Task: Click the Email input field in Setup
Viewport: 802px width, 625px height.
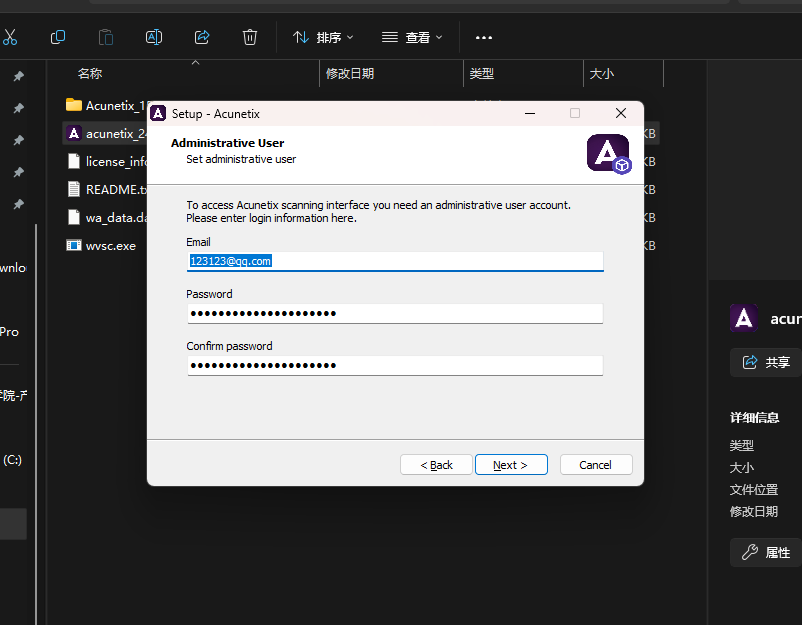Action: [x=395, y=261]
